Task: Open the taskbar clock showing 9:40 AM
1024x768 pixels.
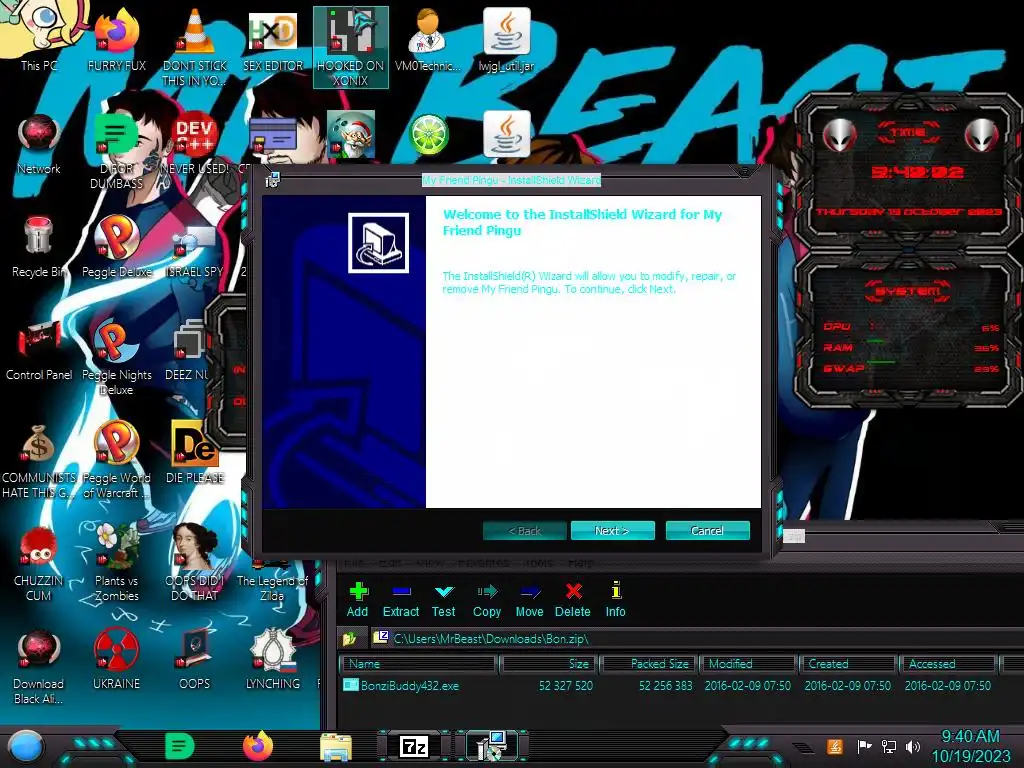Action: (x=970, y=746)
